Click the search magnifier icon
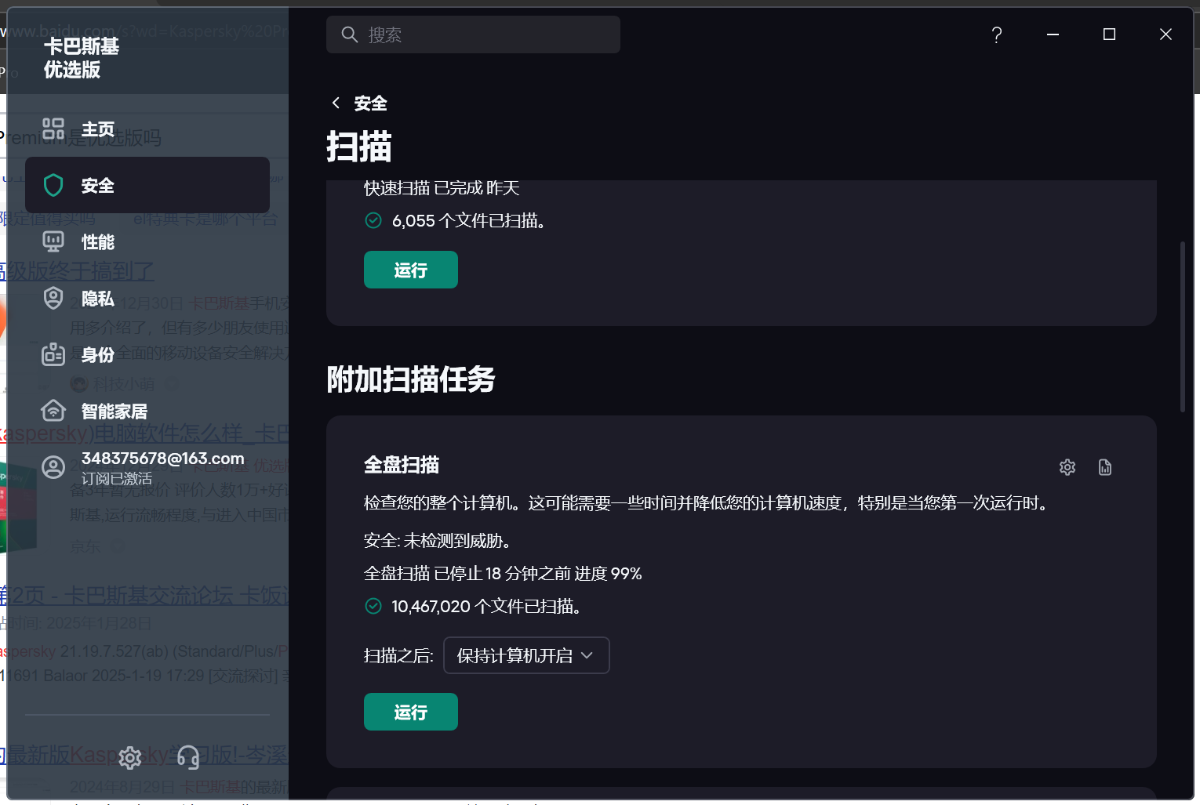Image resolution: width=1200 pixels, height=805 pixels. point(350,35)
